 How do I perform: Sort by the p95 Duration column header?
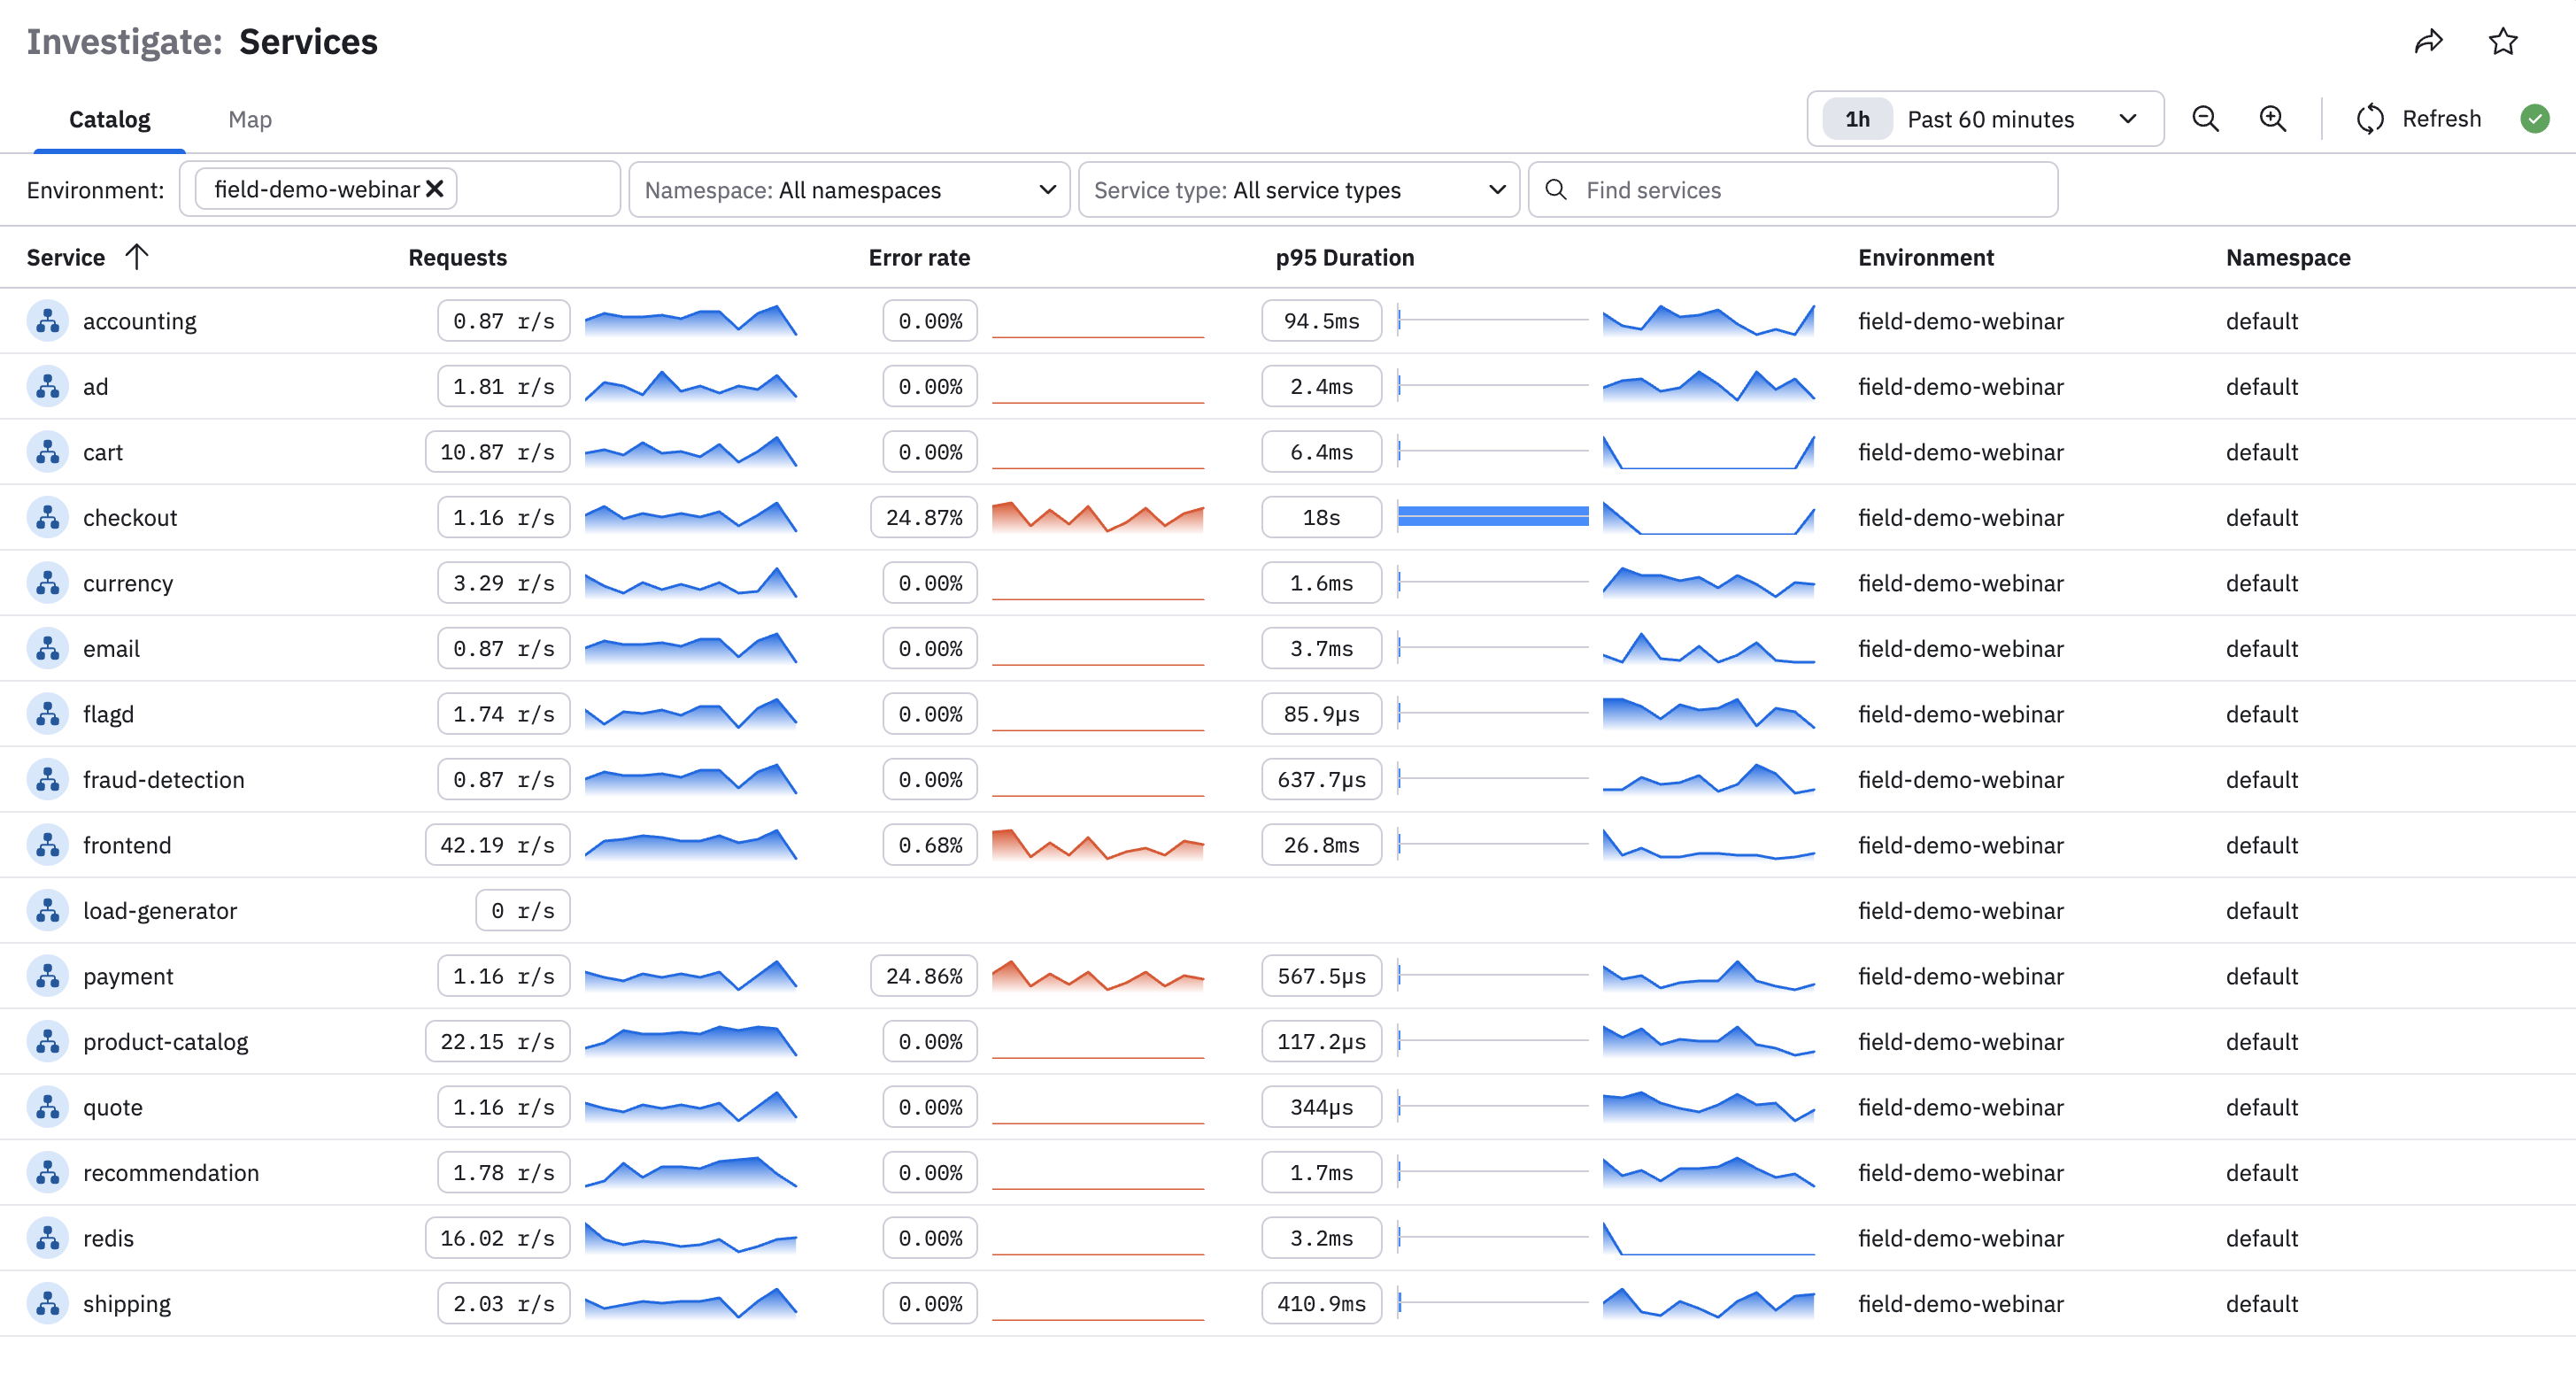[x=1344, y=257]
